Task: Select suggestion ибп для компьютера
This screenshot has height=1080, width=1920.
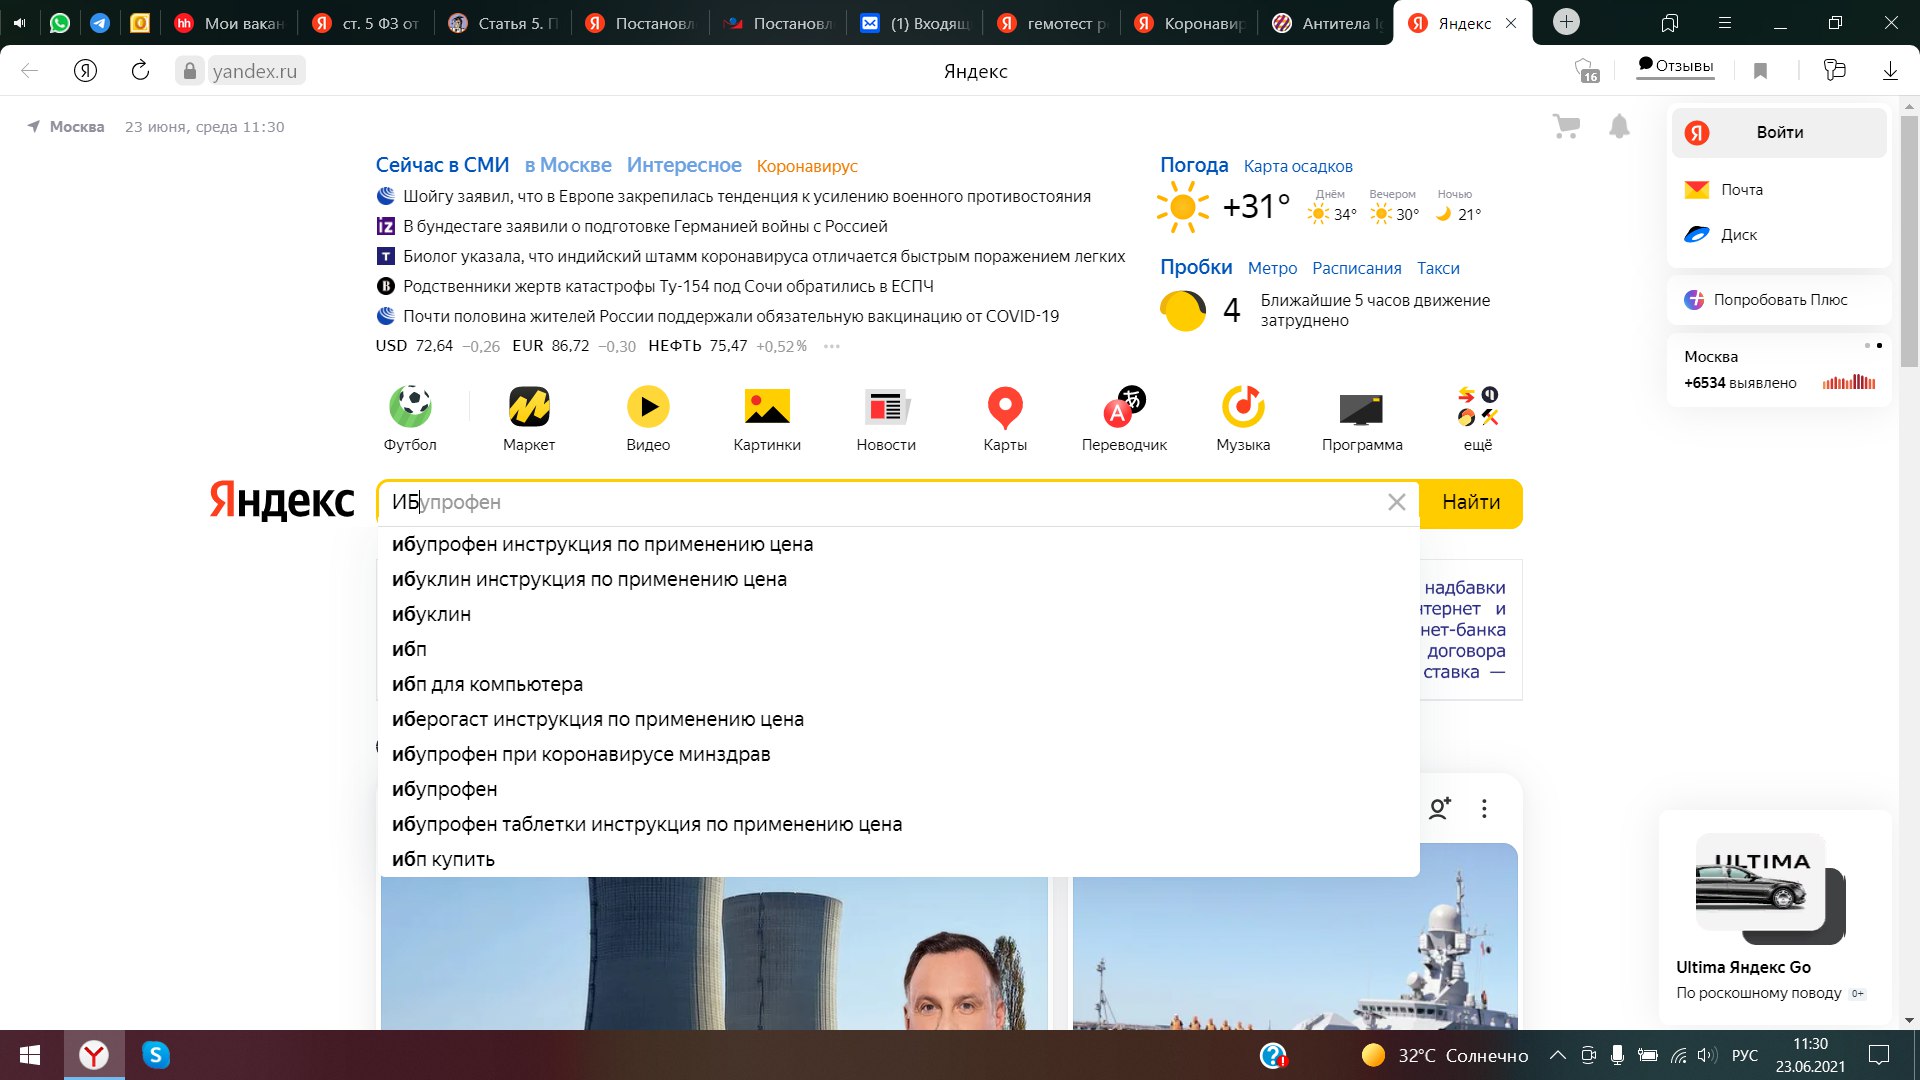Action: 898,684
